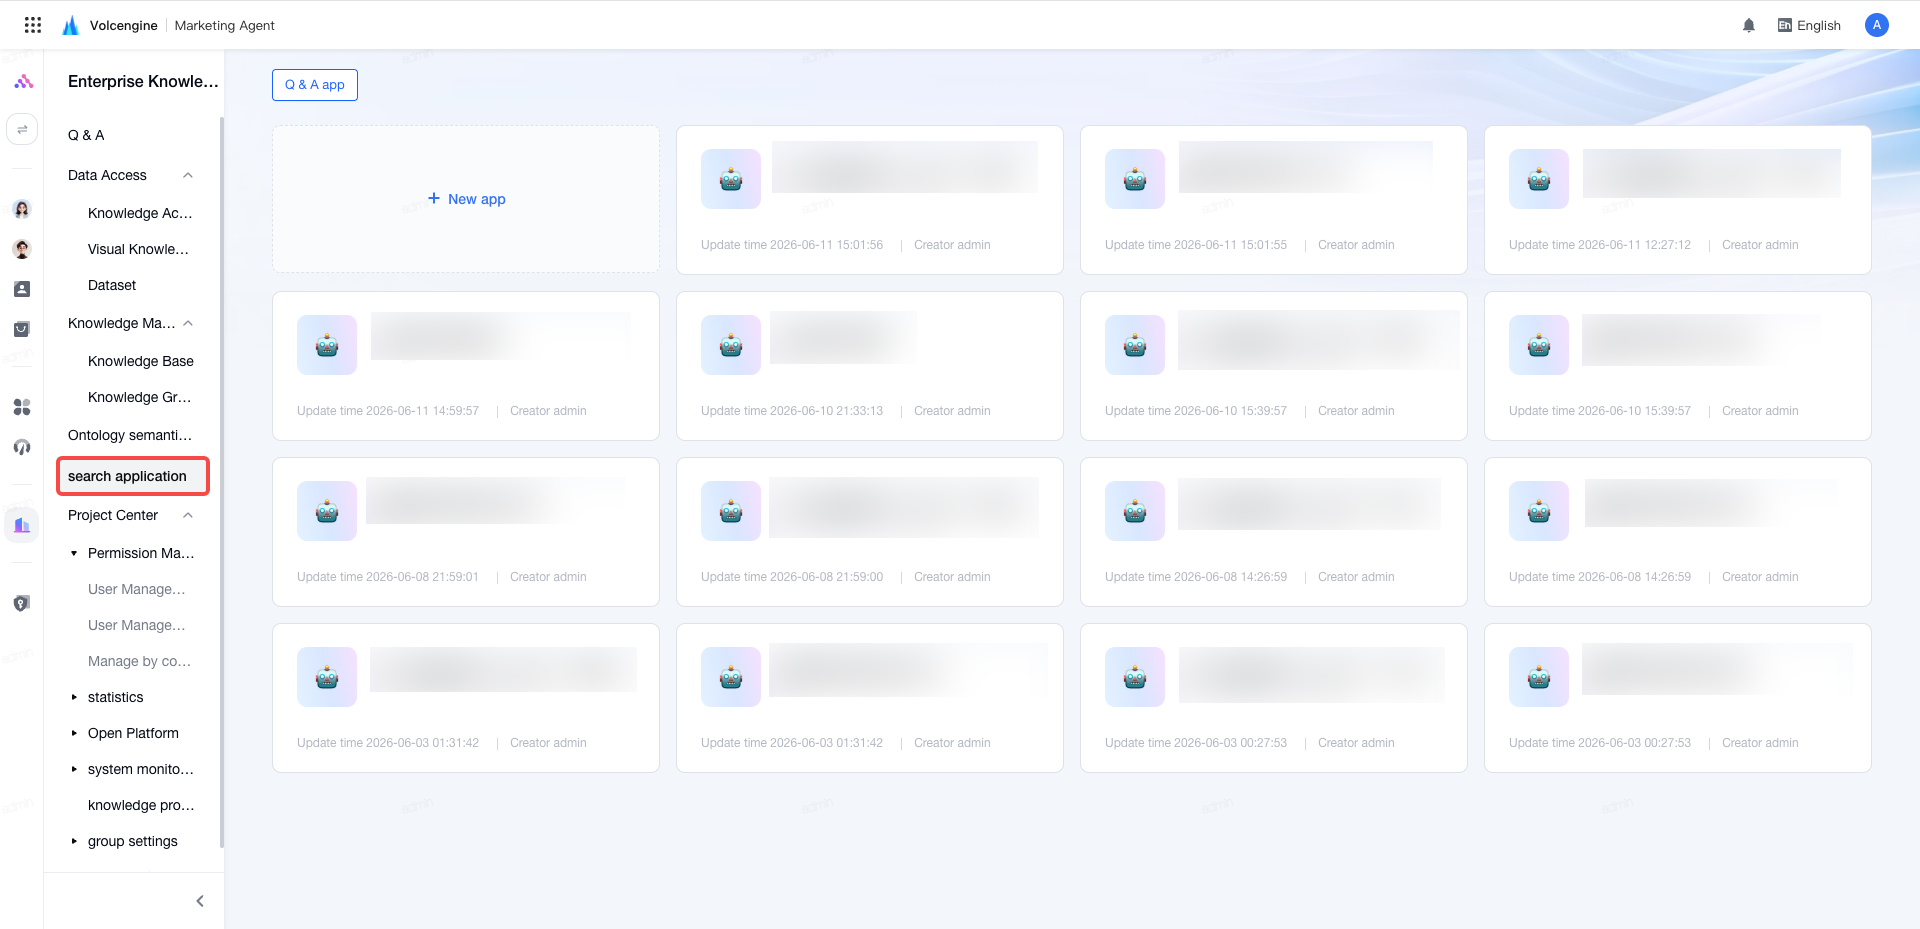
Task: Open the shield security icon in sidebar
Action: pos(22,603)
